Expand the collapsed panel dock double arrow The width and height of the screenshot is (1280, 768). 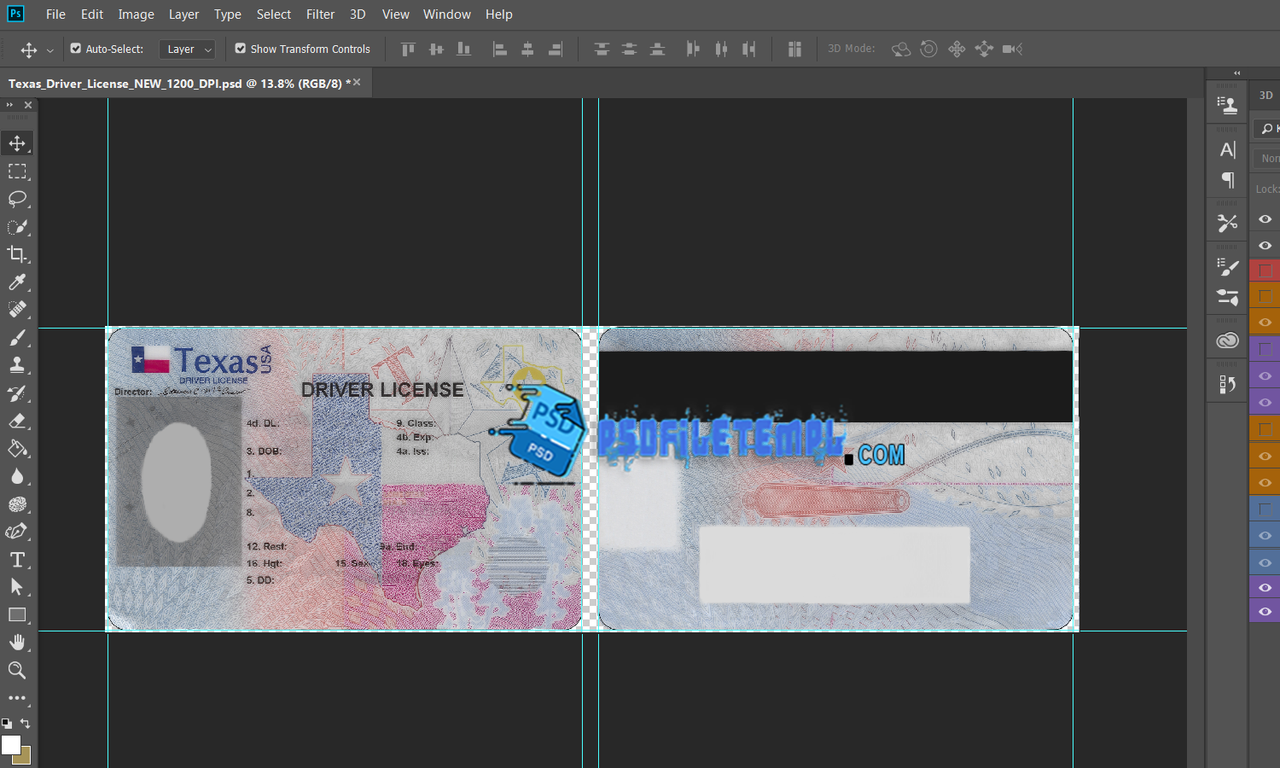tap(1237, 73)
